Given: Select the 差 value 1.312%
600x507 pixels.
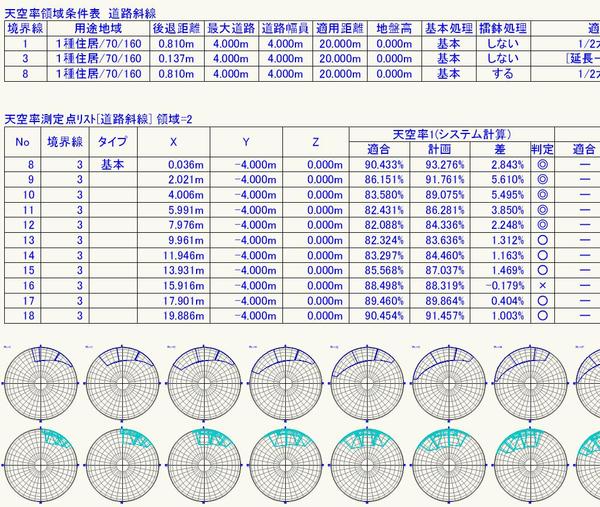Looking at the screenshot, I should point(507,240).
